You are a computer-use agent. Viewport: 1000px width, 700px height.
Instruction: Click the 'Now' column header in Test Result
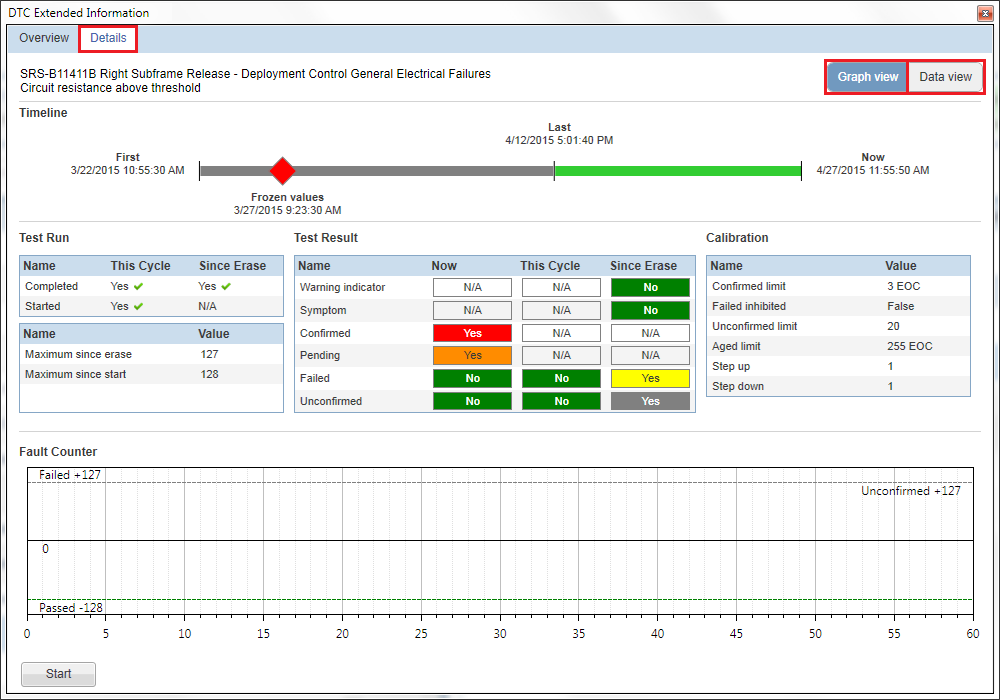point(444,266)
